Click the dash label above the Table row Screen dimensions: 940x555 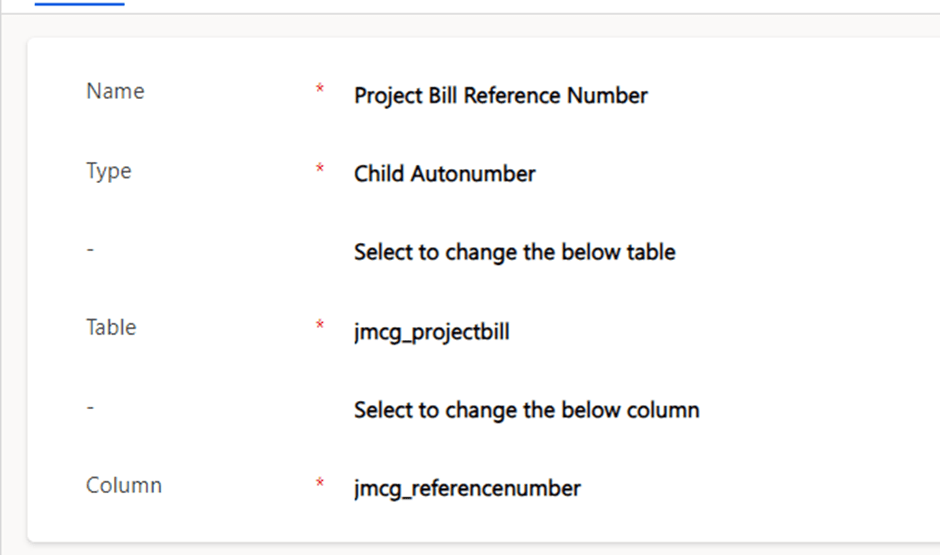(90, 250)
